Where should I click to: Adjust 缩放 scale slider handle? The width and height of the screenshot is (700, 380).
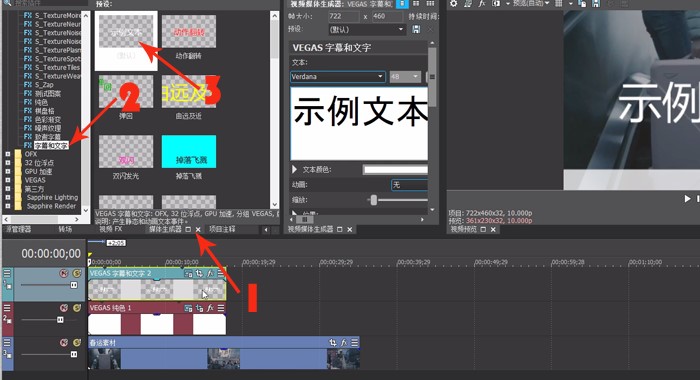tap(374, 200)
